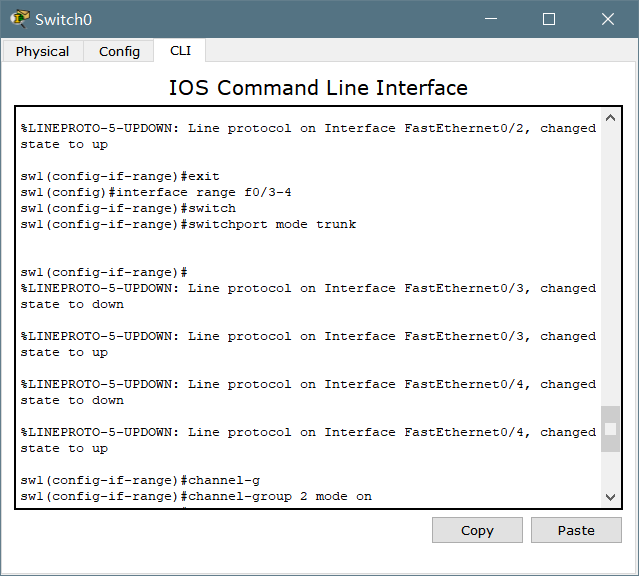The width and height of the screenshot is (639, 576).
Task: Open the Config tab
Action: pos(119,52)
